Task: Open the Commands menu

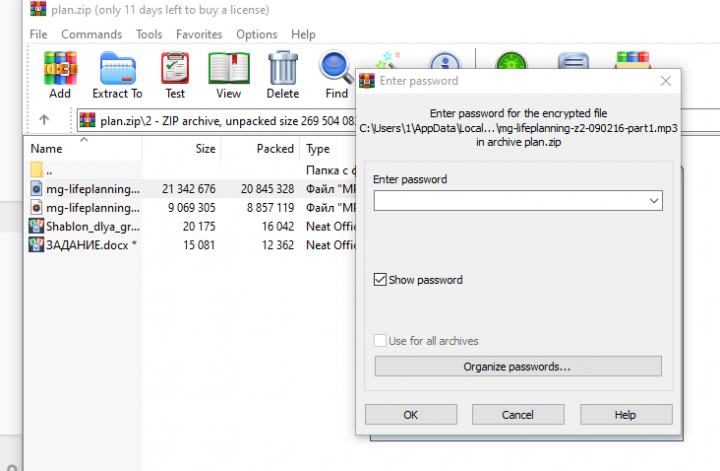Action: pos(91,34)
